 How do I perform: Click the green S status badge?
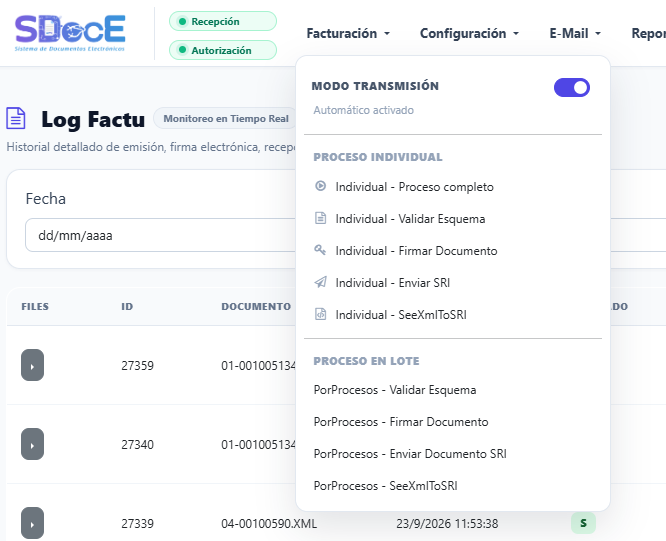click(583, 523)
